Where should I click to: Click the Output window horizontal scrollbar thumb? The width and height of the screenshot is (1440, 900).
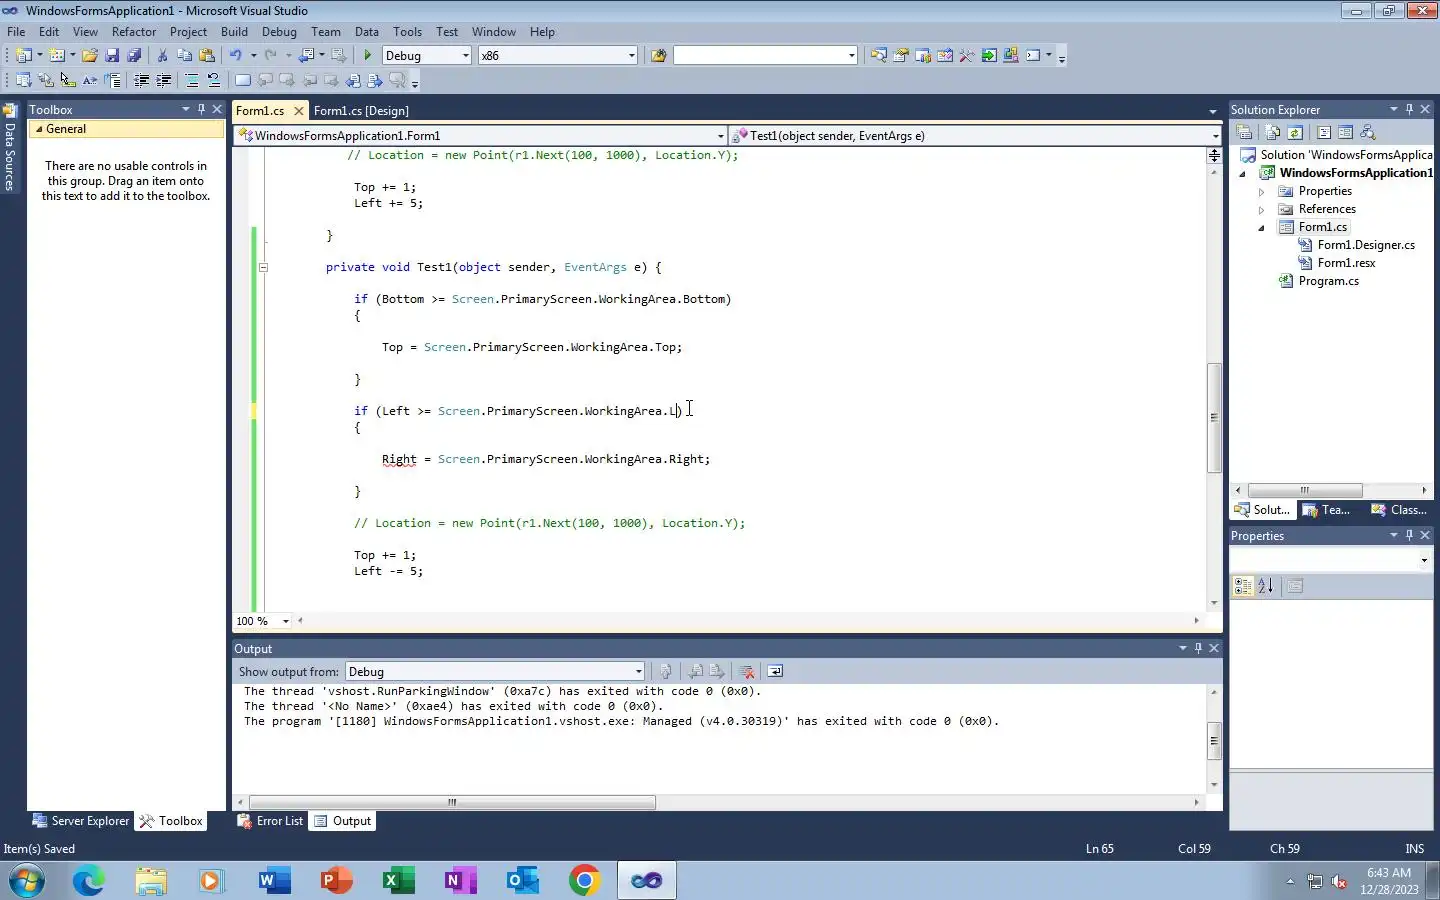pos(452,802)
